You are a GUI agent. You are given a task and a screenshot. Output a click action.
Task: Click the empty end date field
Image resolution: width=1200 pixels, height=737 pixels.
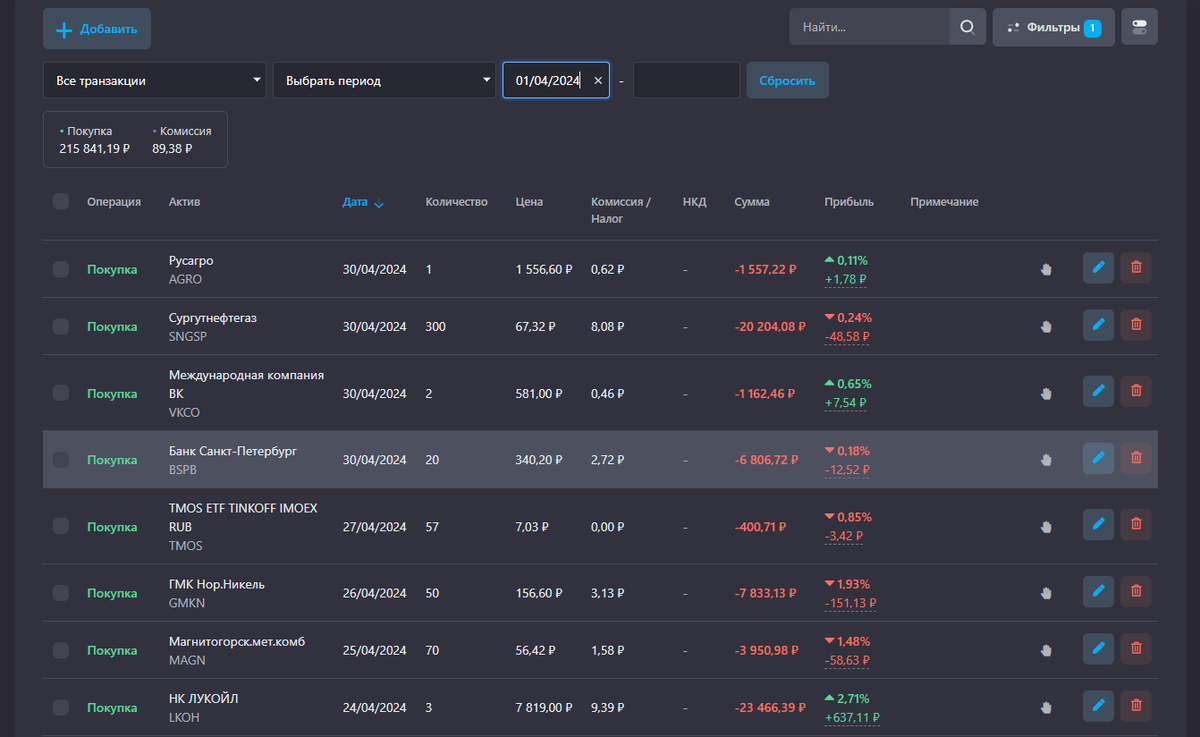tap(686, 80)
